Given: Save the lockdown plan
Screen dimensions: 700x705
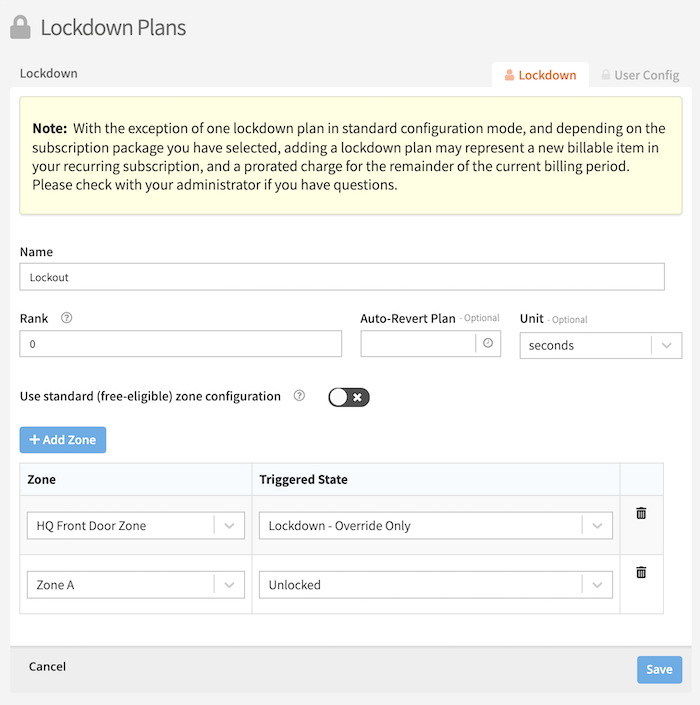Looking at the screenshot, I should 659,669.
